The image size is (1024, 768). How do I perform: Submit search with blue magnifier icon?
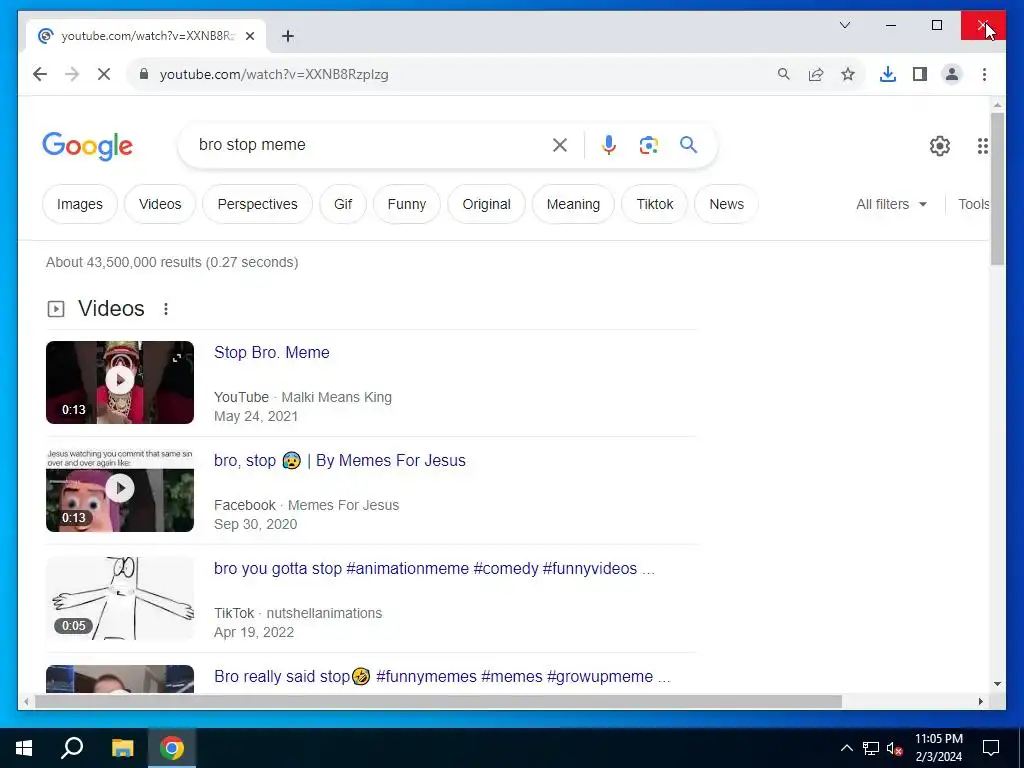click(688, 145)
